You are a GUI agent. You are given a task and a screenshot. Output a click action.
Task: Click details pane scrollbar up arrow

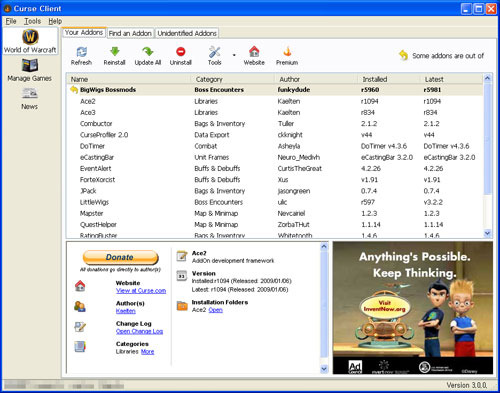pos(324,247)
